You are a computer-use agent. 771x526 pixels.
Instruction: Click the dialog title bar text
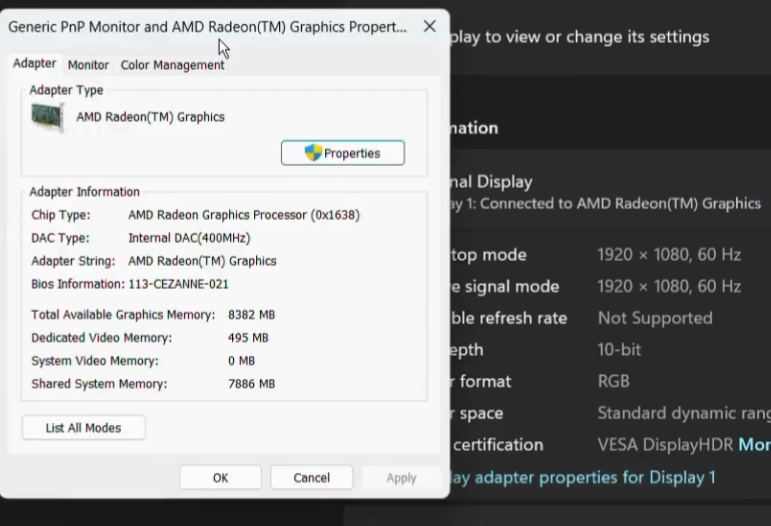click(208, 27)
